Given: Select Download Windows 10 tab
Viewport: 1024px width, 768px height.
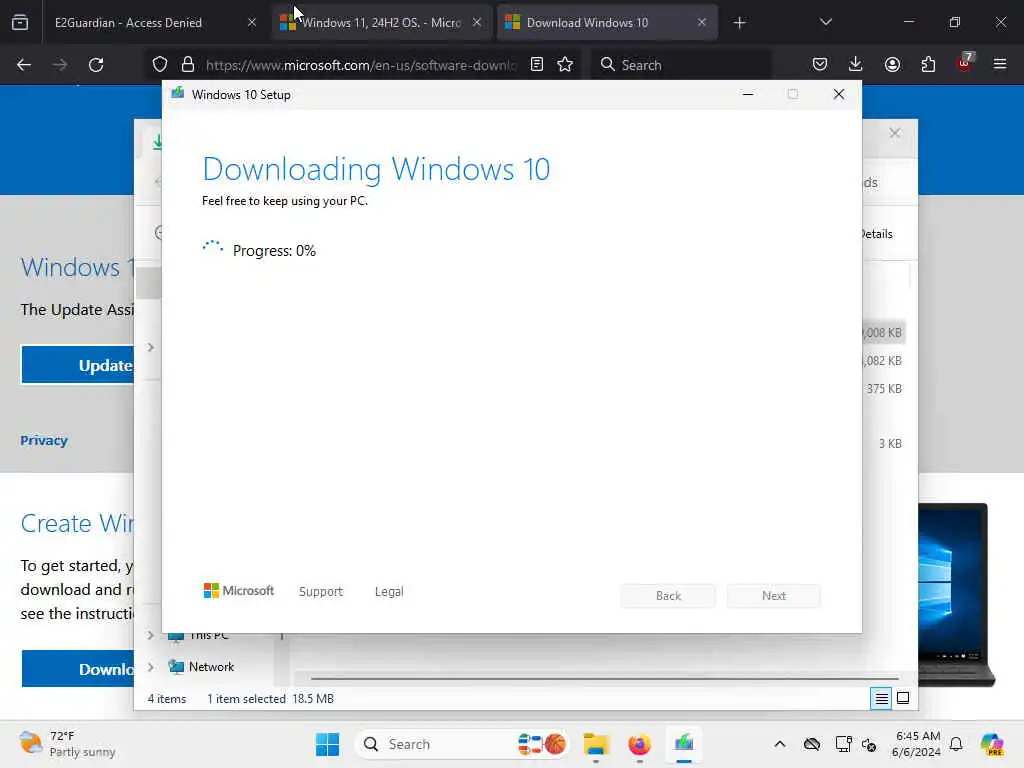Looking at the screenshot, I should click(607, 22).
